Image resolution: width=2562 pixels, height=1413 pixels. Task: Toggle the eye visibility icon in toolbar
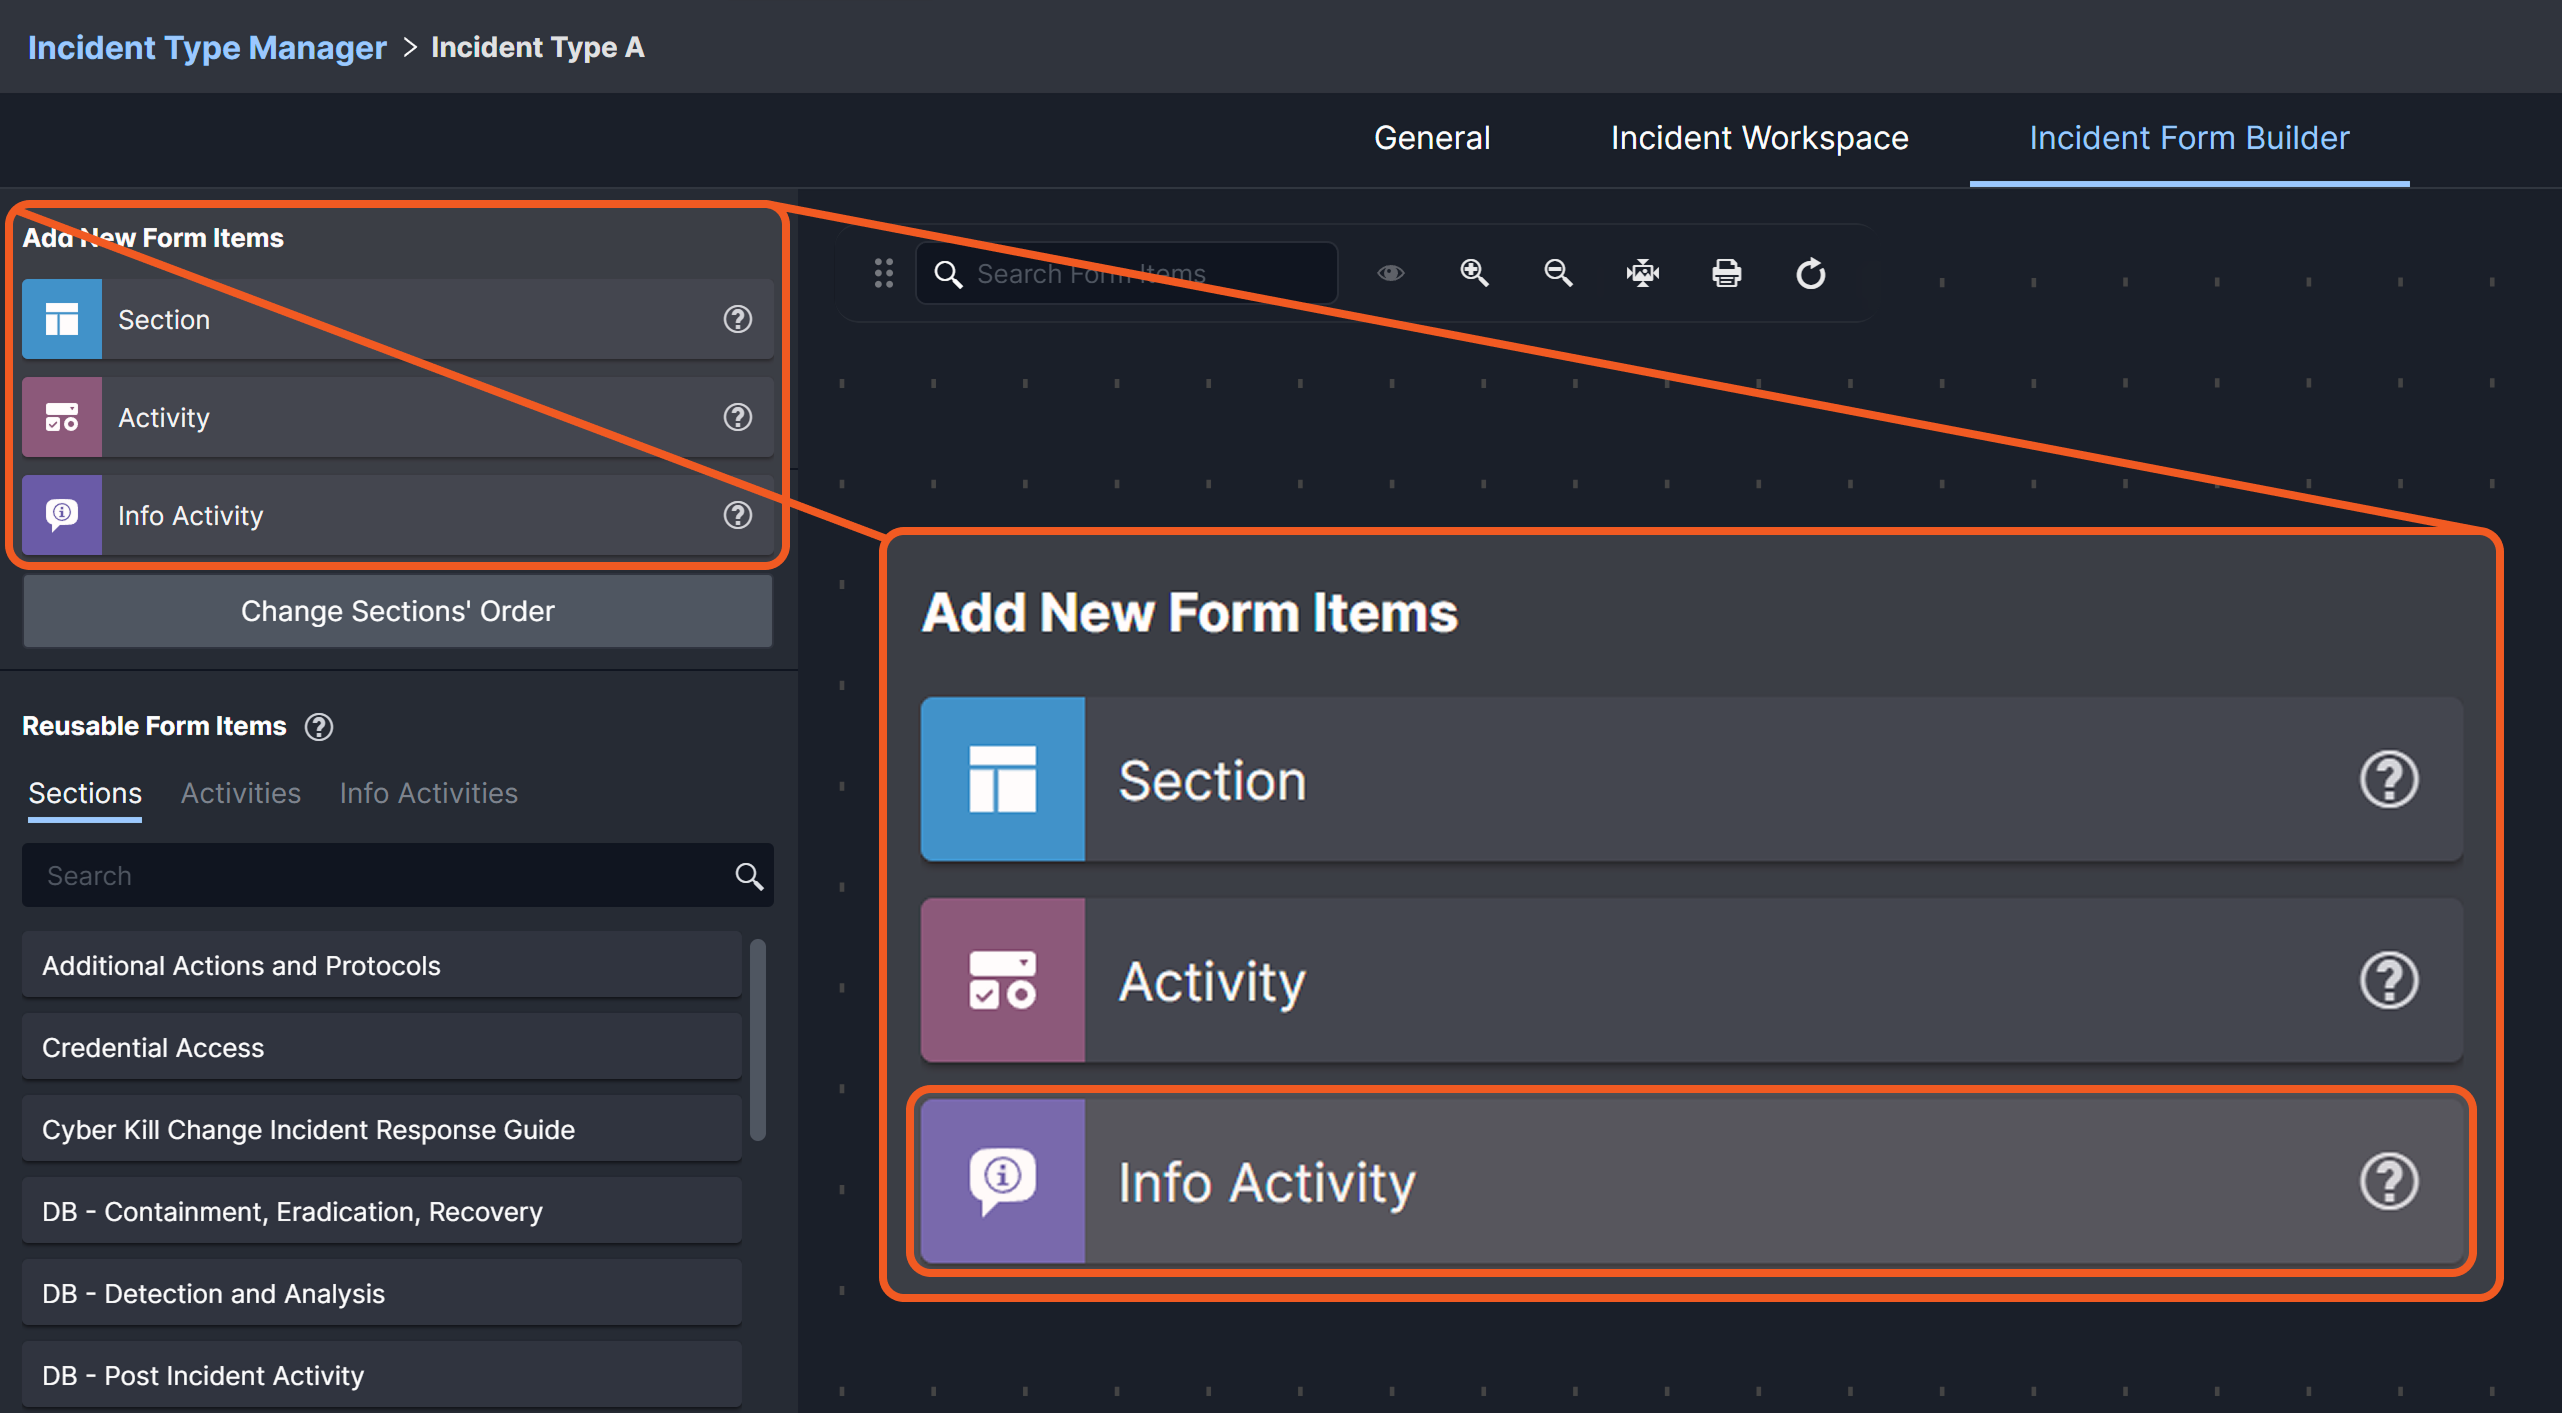pyautogui.click(x=1390, y=273)
